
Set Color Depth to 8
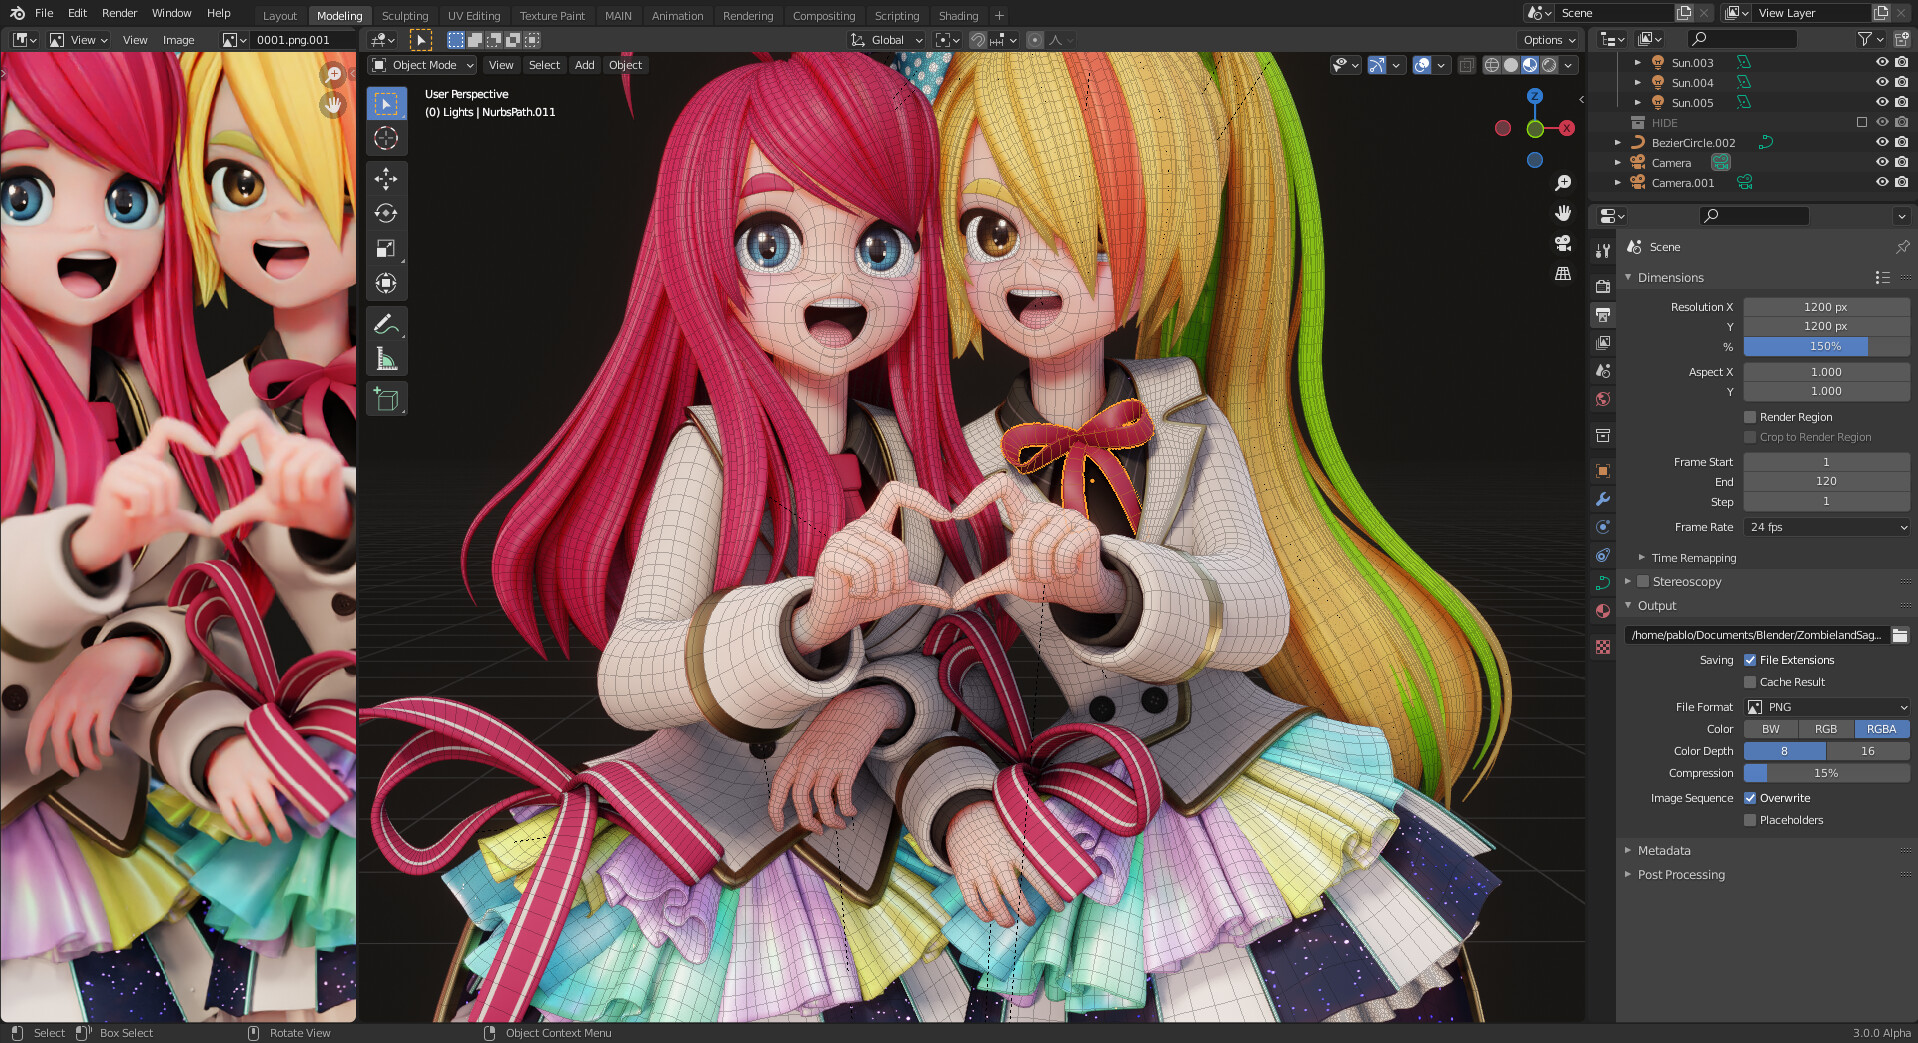pos(1785,751)
